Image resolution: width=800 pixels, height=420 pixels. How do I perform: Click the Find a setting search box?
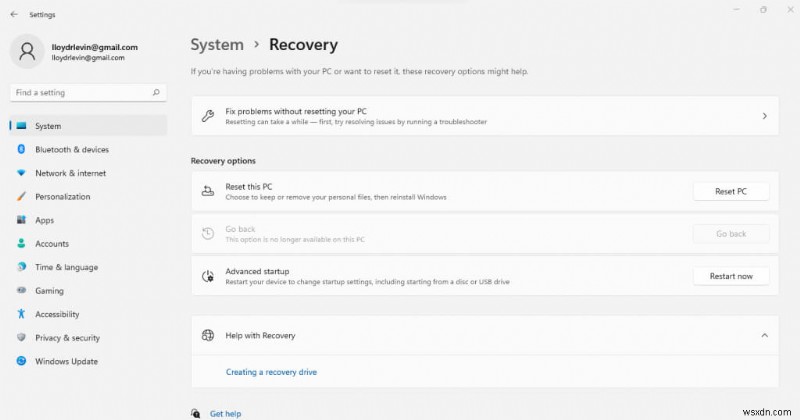pos(88,92)
